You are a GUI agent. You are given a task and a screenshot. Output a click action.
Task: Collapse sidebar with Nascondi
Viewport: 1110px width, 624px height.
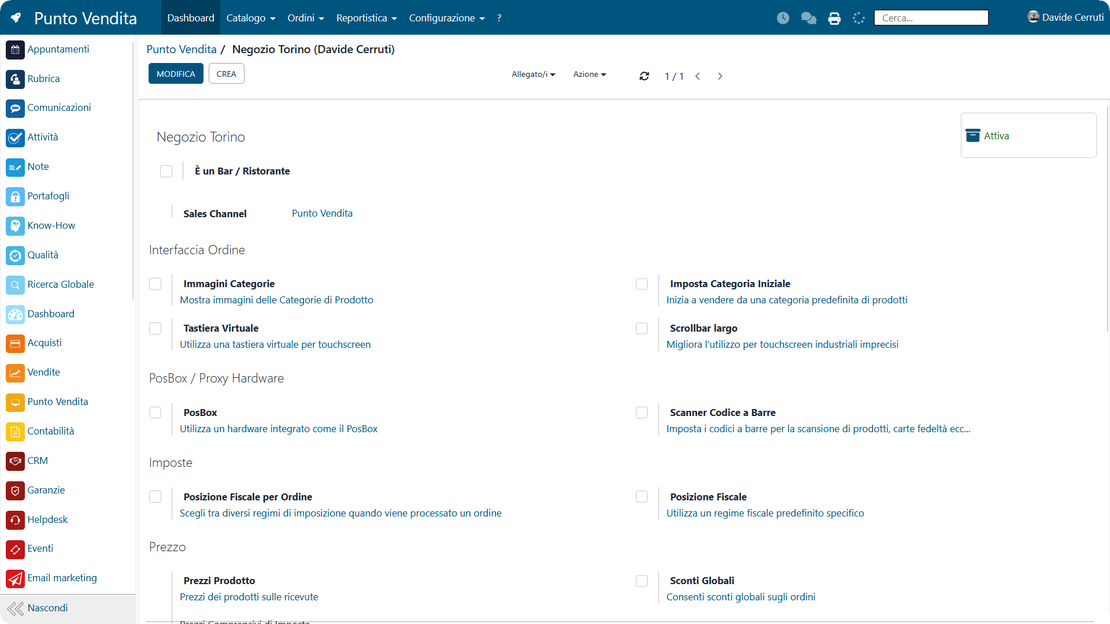(67, 608)
